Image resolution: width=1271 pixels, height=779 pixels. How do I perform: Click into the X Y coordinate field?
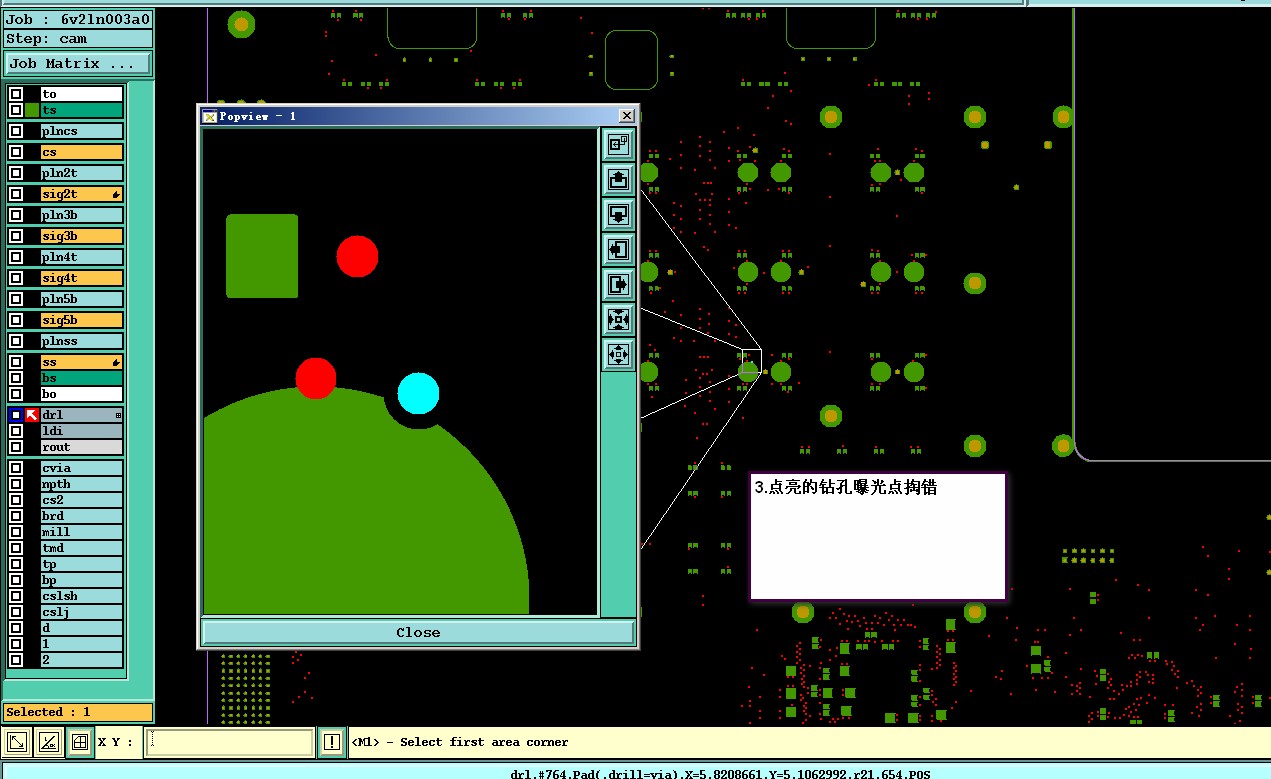click(229, 742)
